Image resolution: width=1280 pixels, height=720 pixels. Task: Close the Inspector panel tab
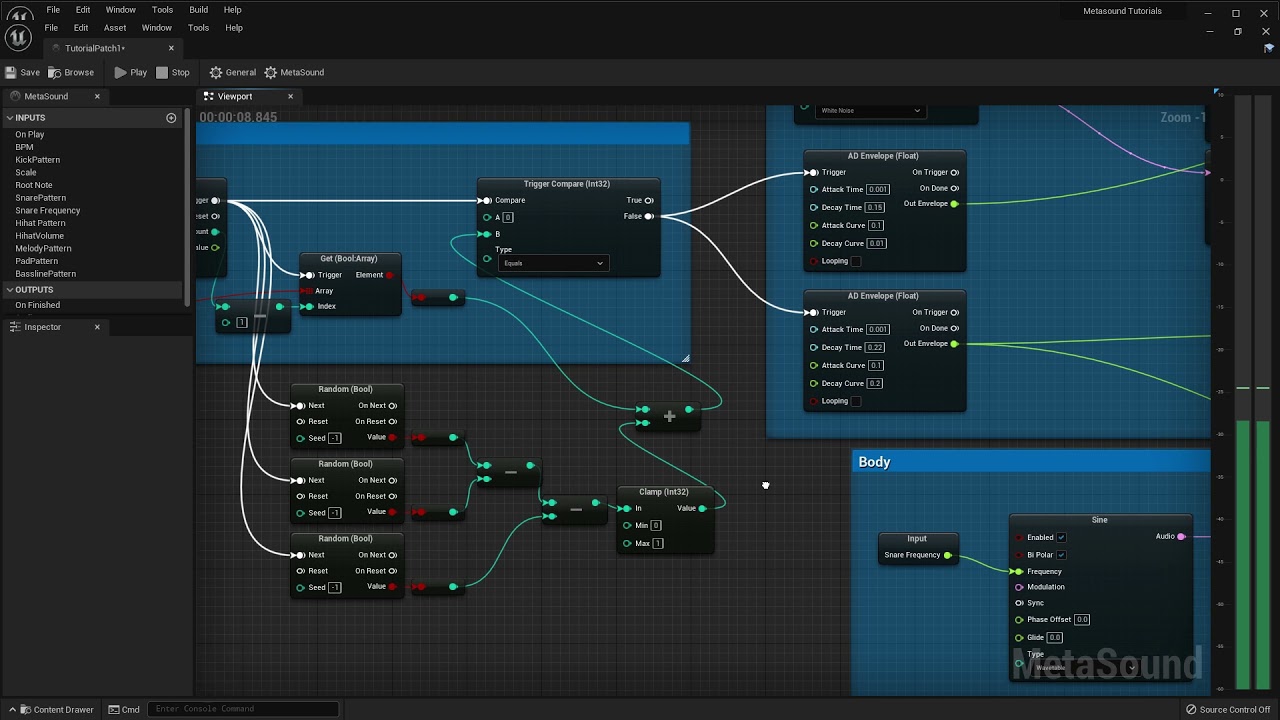97,327
